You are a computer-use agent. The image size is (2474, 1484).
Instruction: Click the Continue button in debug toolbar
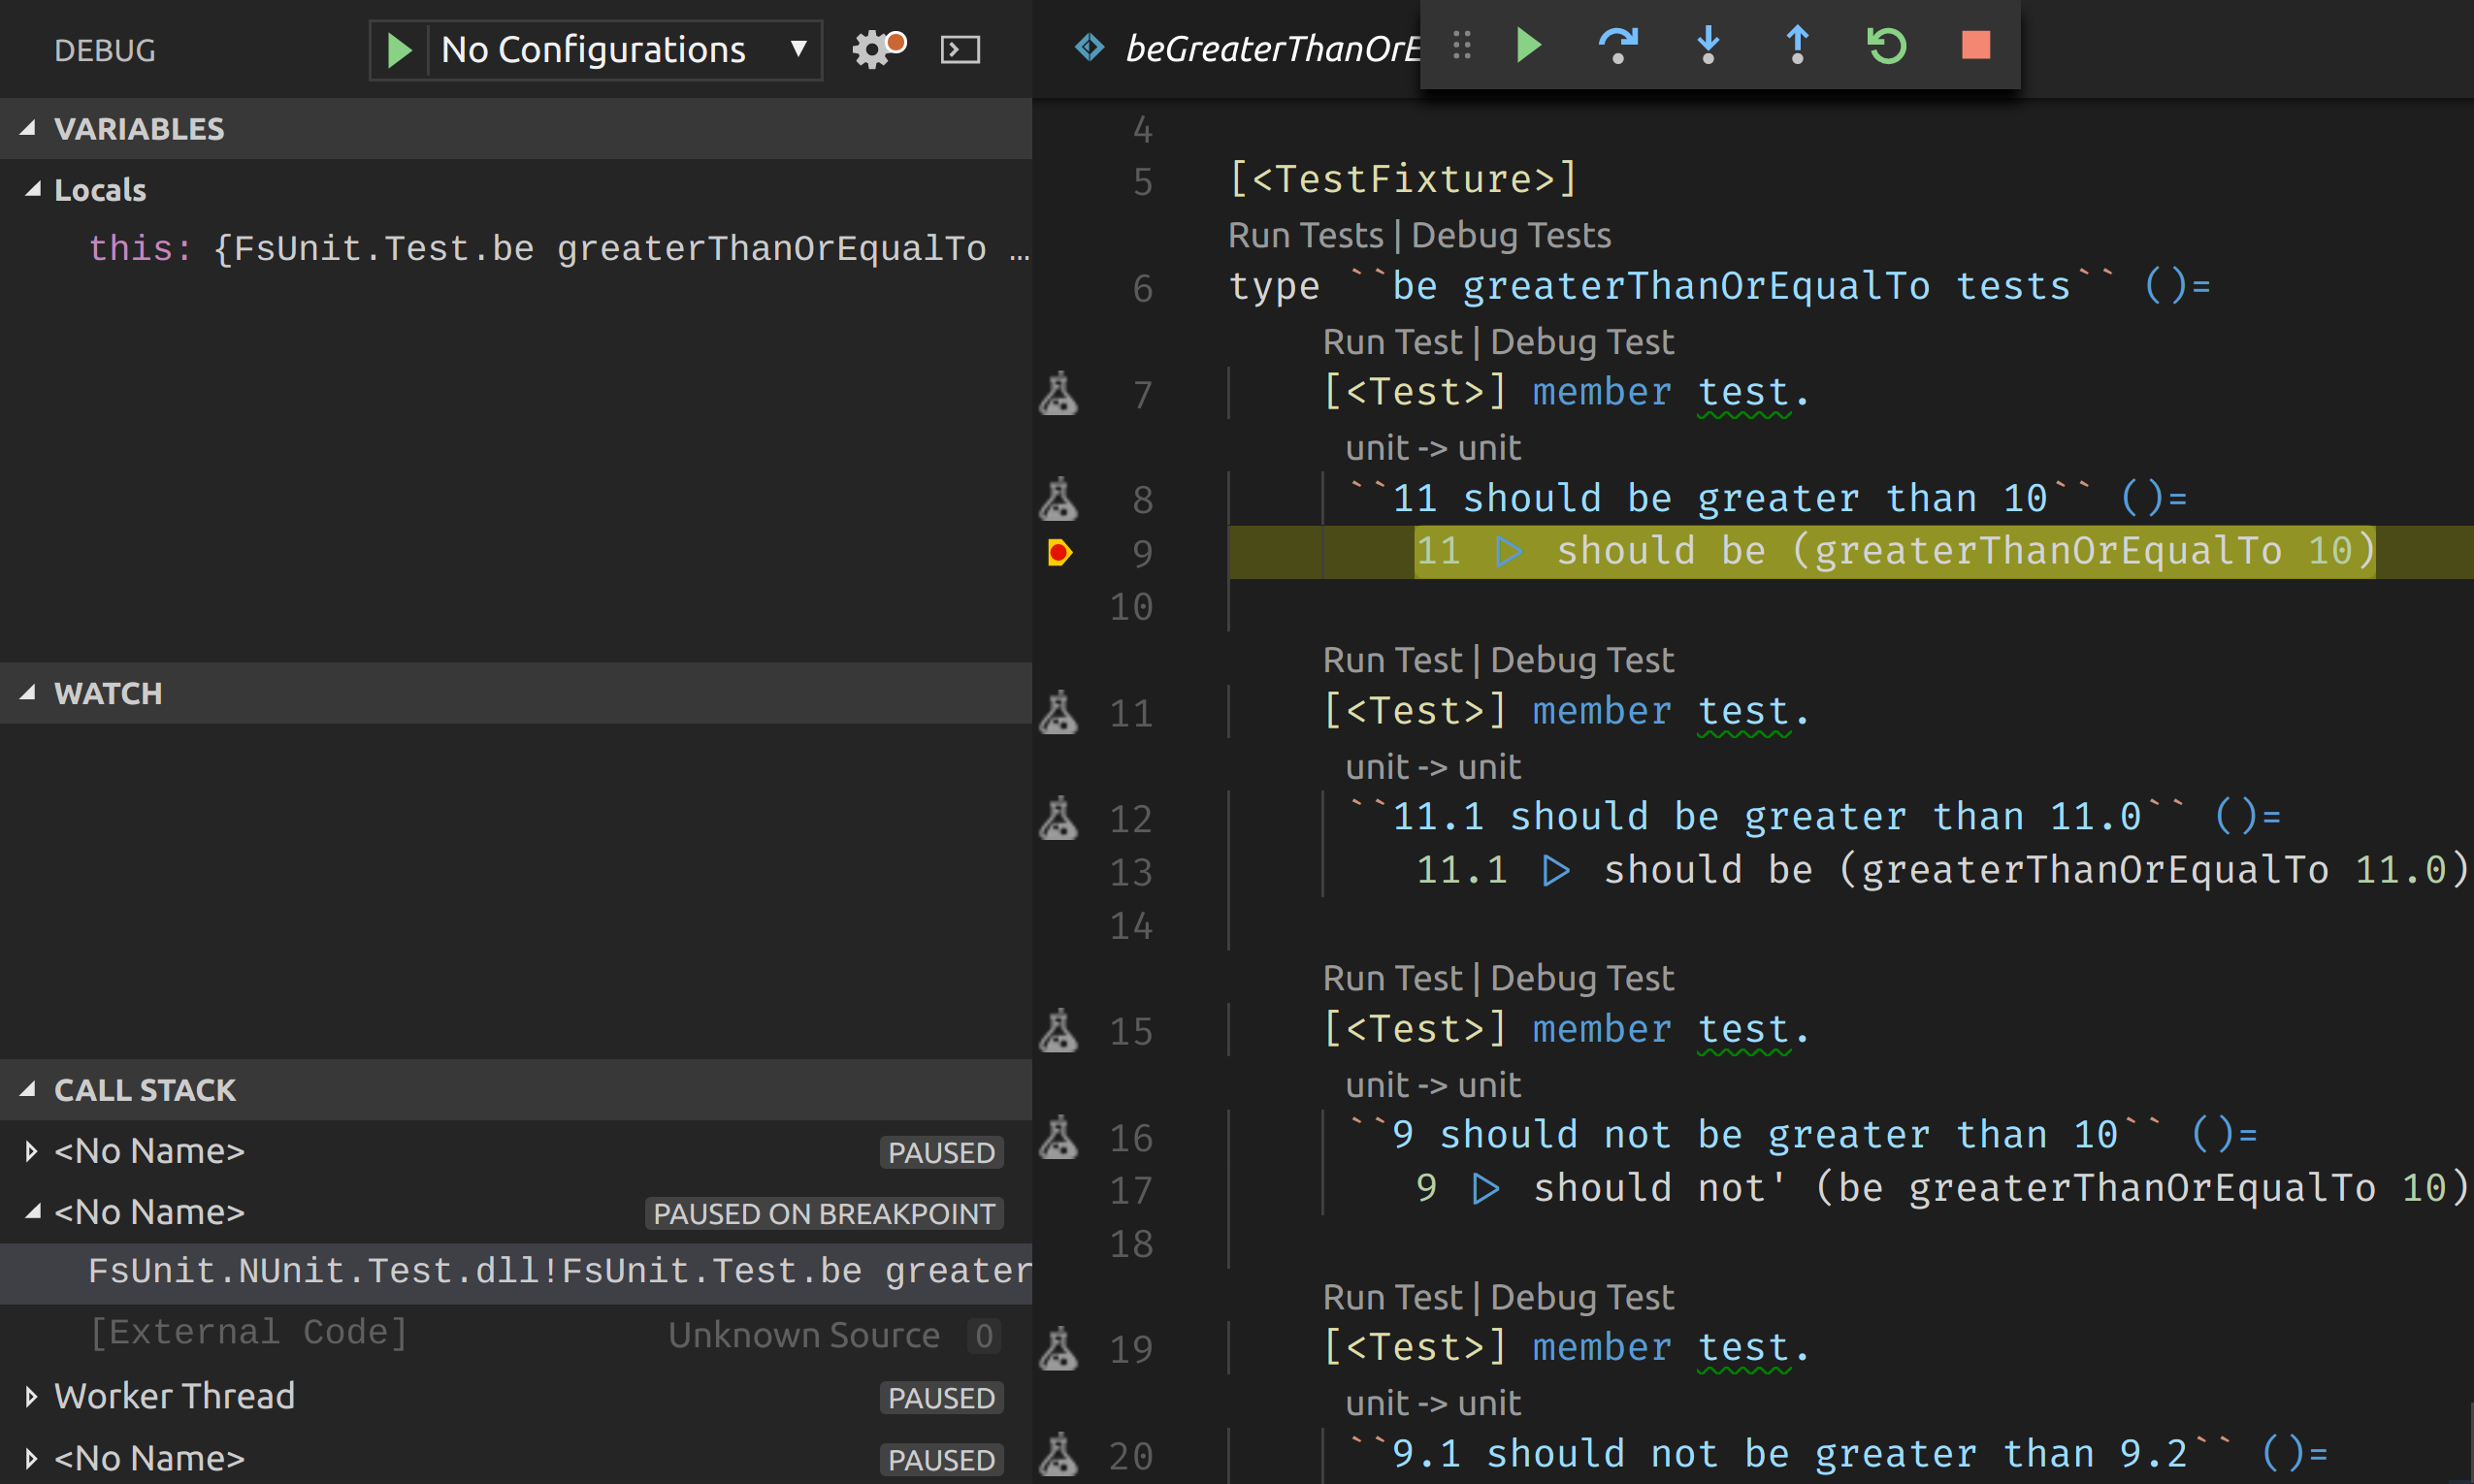tap(1528, 46)
